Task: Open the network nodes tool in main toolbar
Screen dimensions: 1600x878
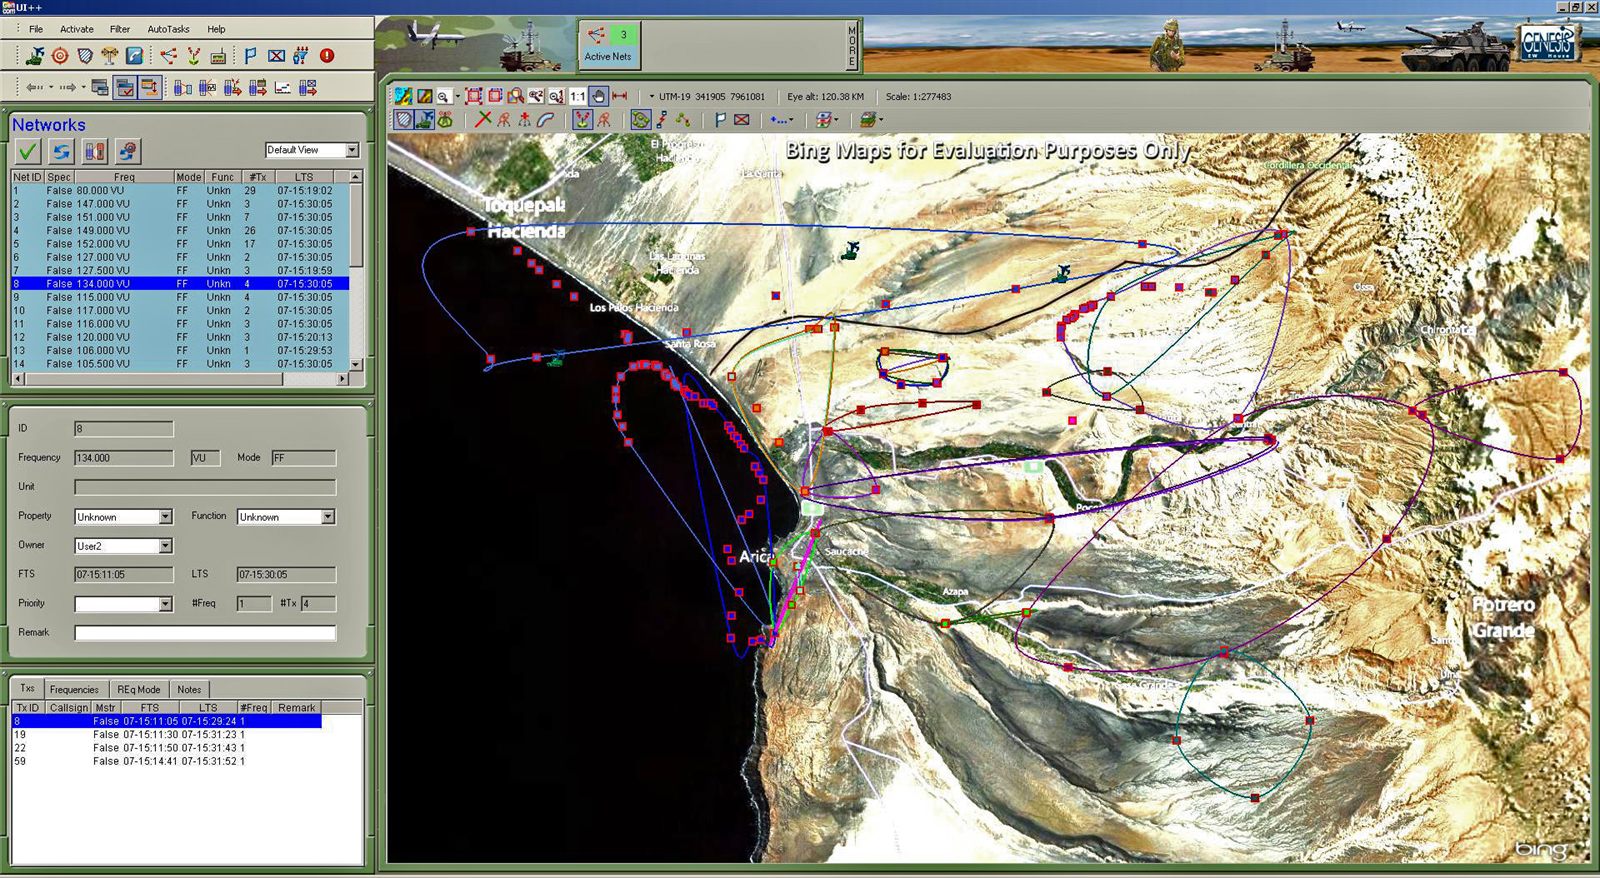Action: [x=168, y=56]
